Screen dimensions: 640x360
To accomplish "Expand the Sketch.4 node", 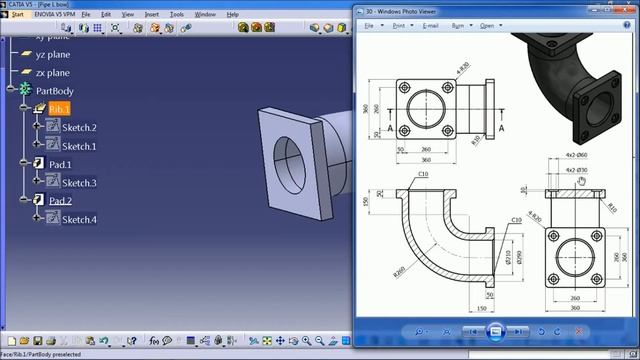I will (37, 218).
